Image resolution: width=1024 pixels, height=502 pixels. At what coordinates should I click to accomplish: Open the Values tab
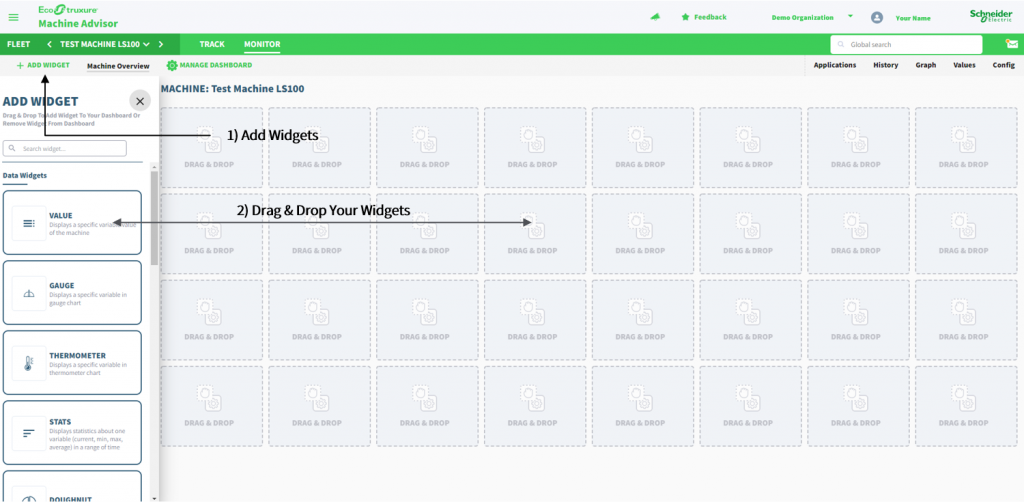point(965,65)
